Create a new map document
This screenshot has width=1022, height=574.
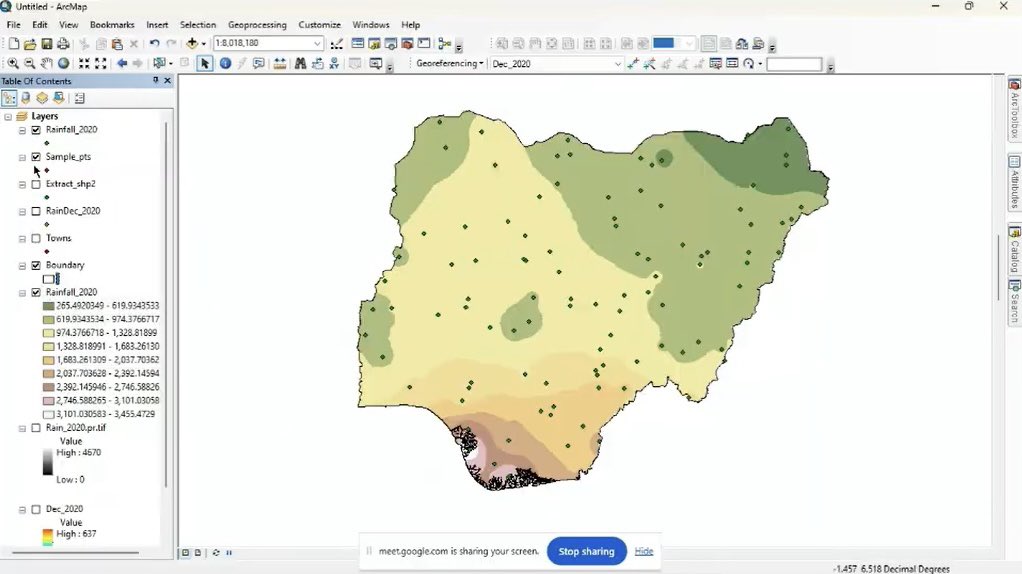point(14,44)
